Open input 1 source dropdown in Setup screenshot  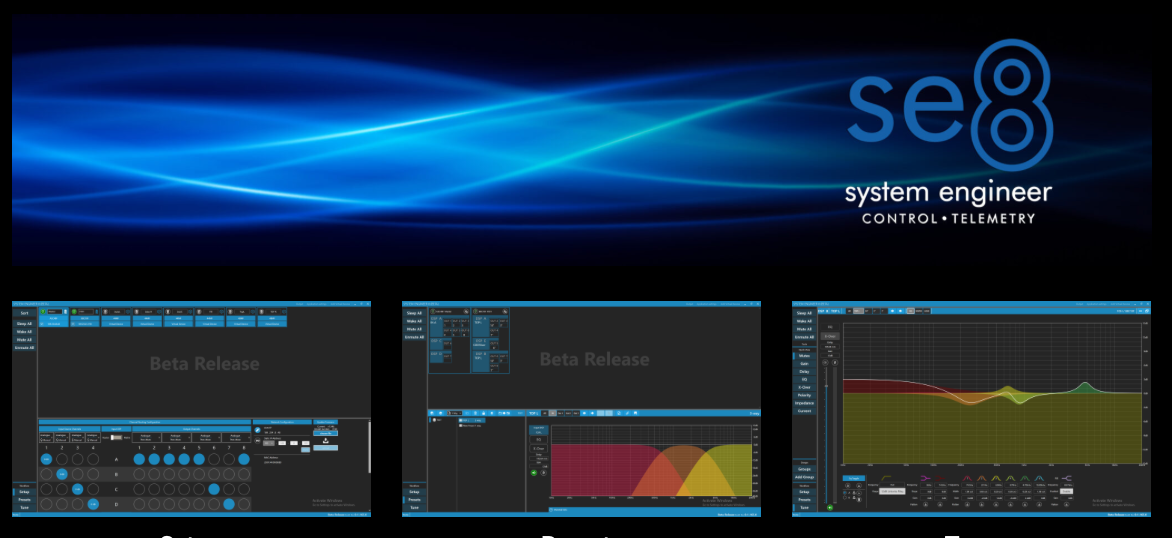46,438
